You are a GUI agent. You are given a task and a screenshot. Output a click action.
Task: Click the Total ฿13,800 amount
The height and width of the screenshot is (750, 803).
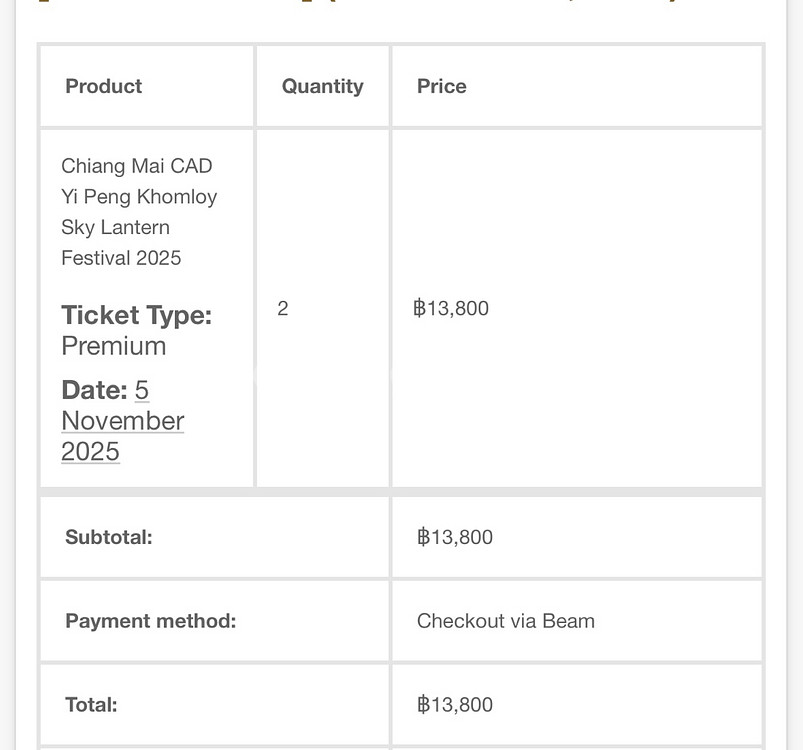[x=455, y=705]
